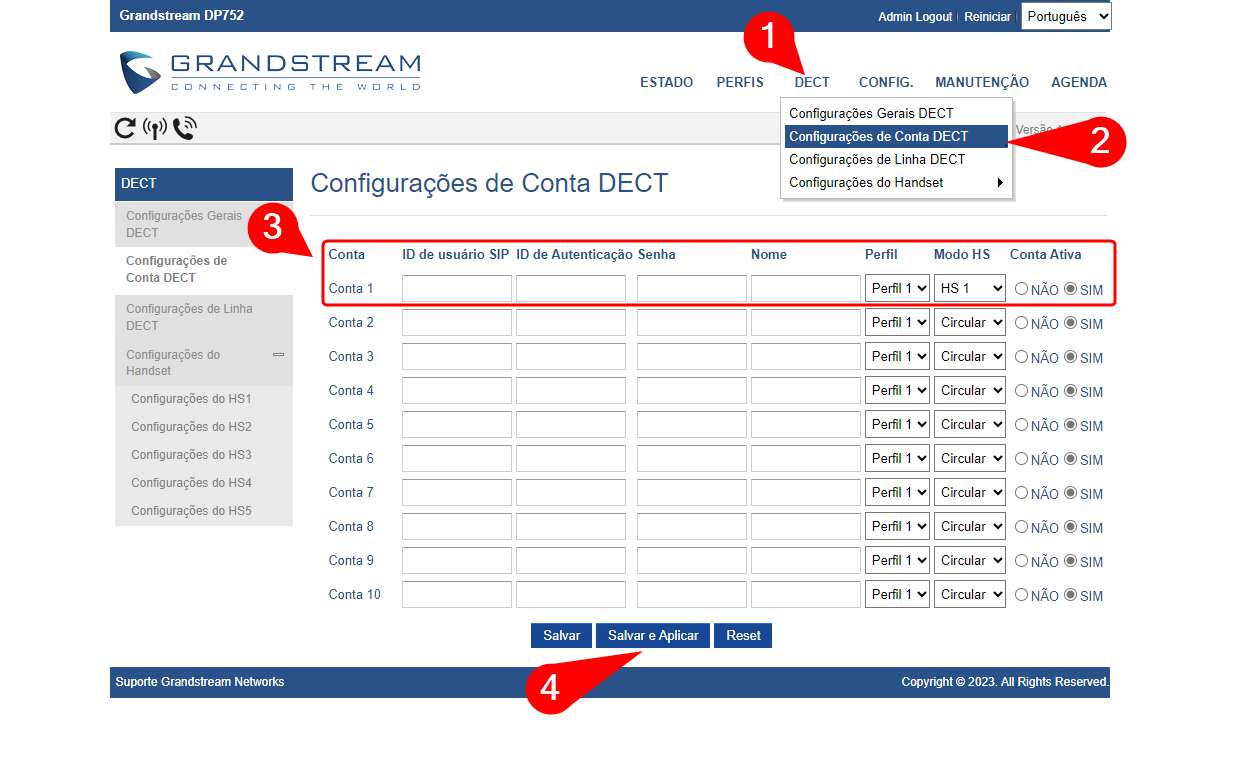Click the refresh/reload icon in toolbar
Screen dimensions: 1235x777
[125, 128]
